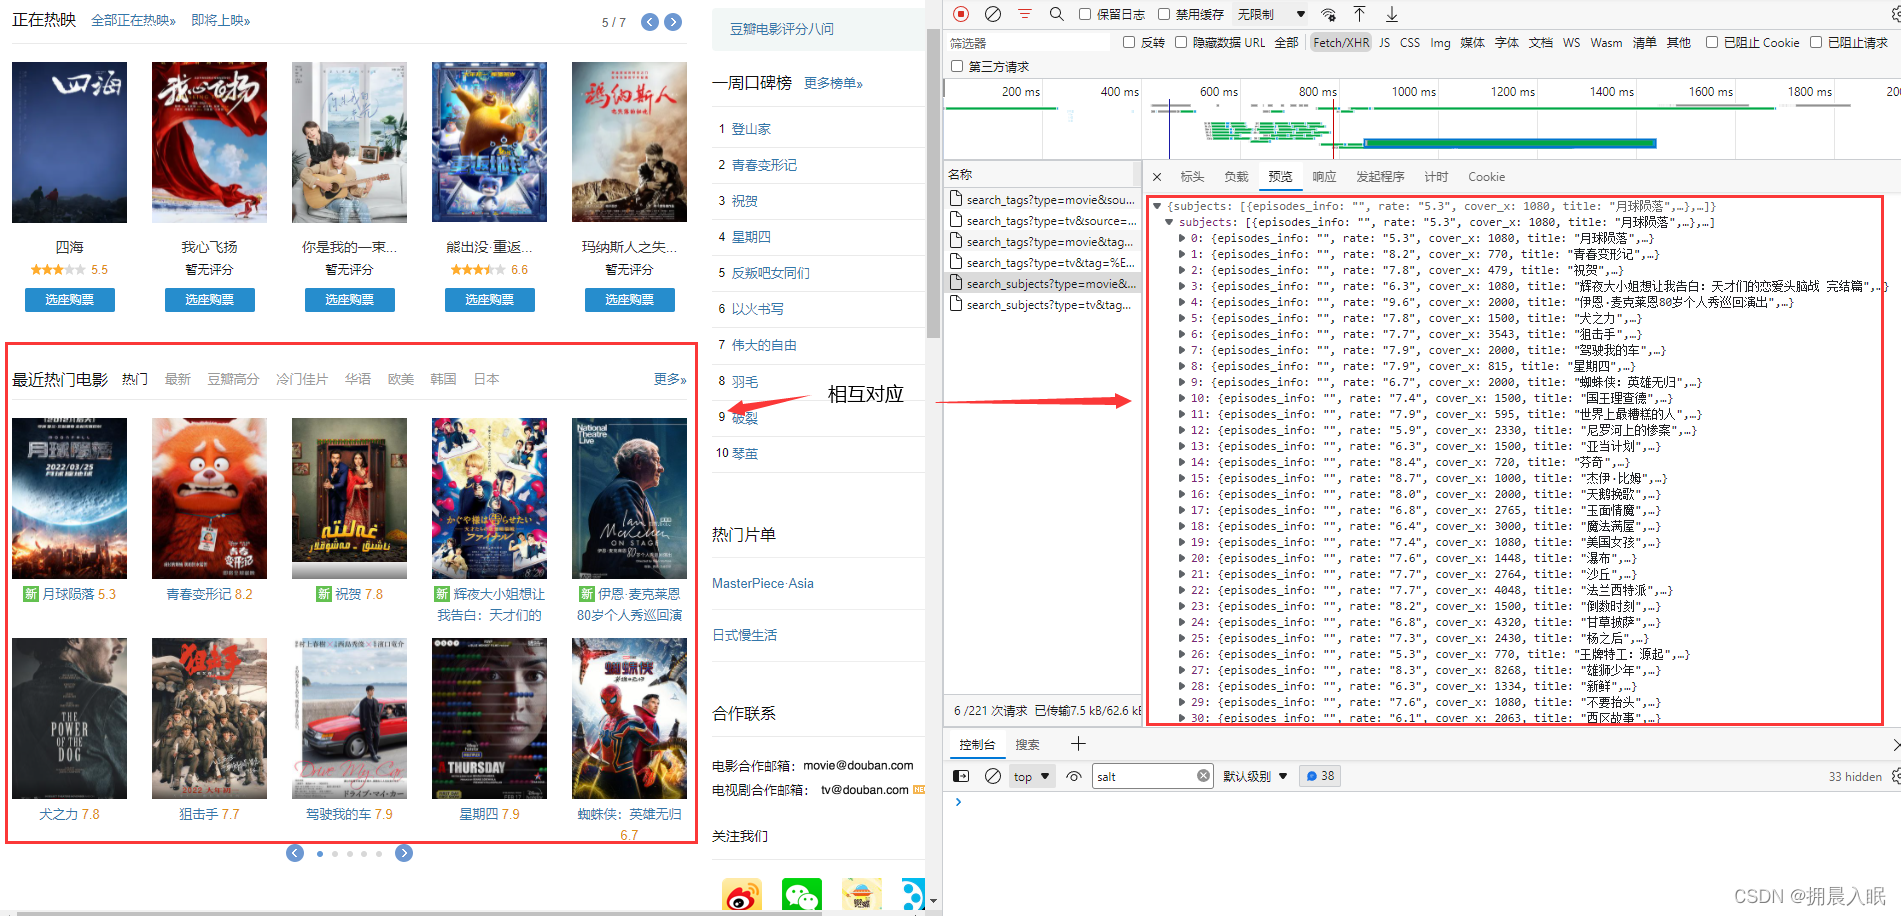Click 选座购票 button under 四海
The height and width of the screenshot is (916, 1901).
coord(70,300)
